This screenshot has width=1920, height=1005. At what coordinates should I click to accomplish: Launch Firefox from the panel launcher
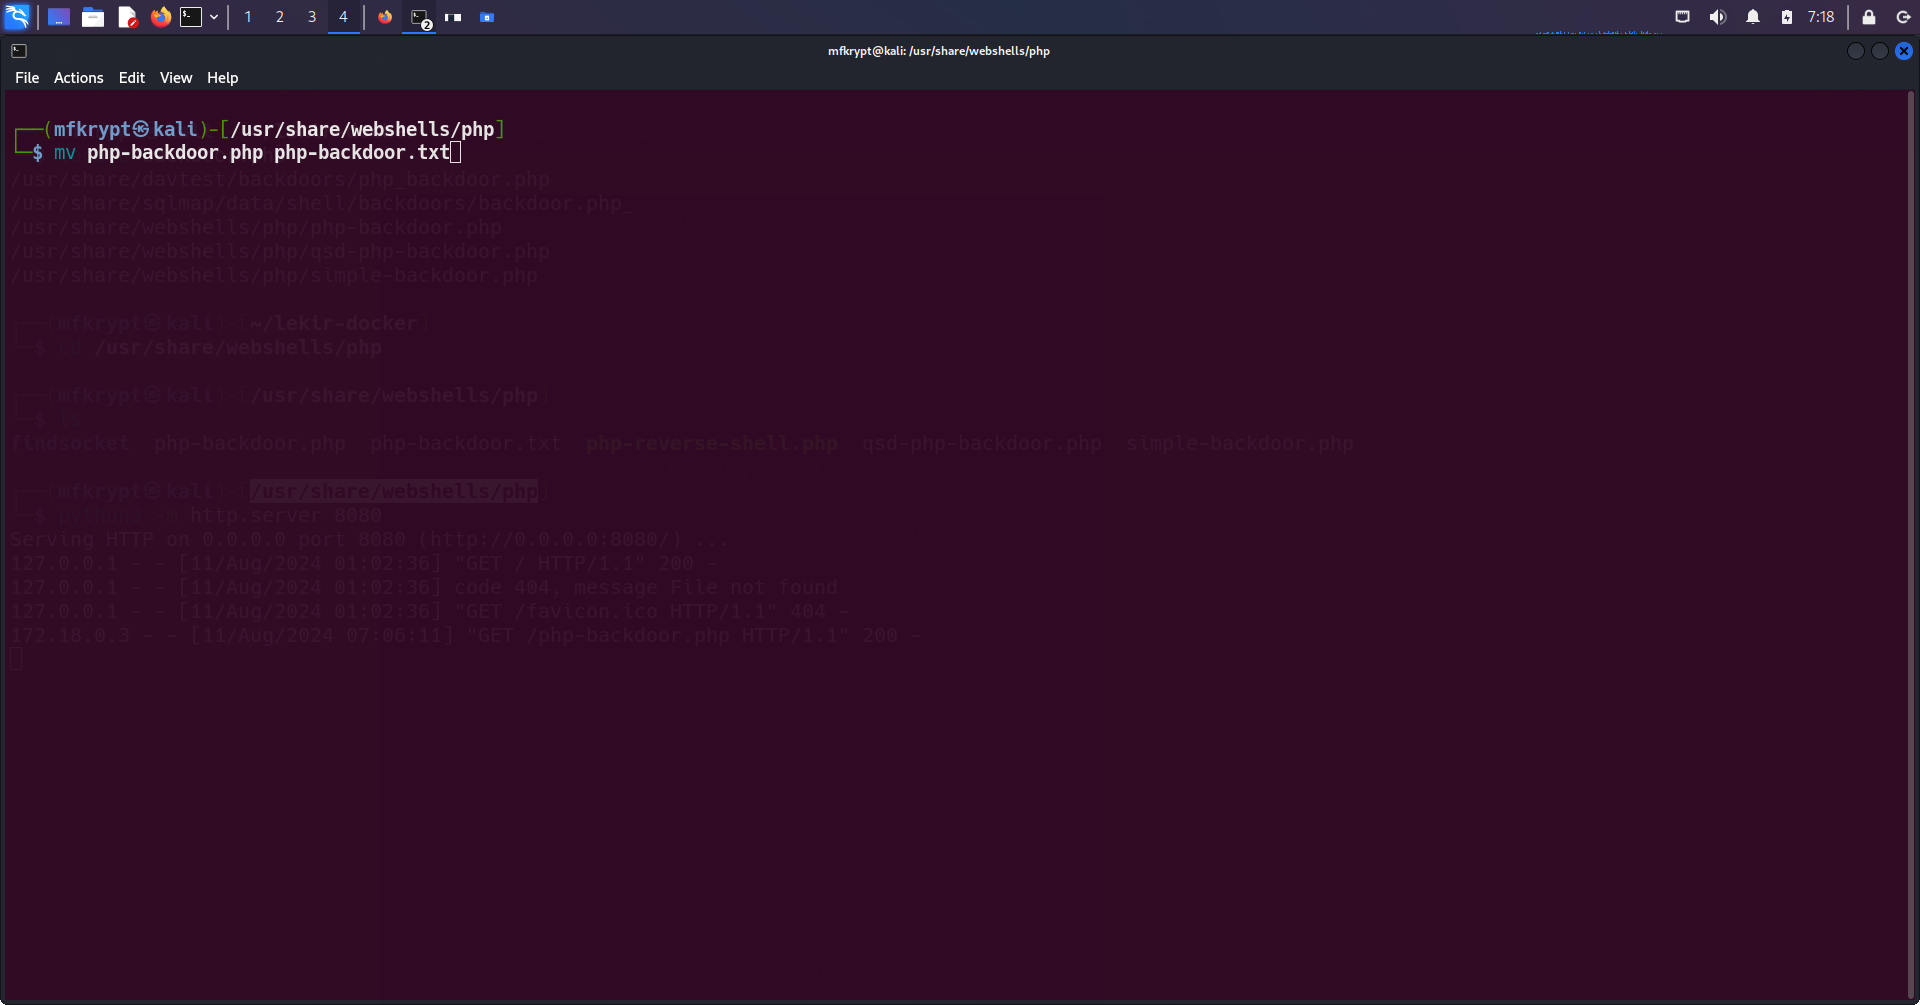(x=160, y=17)
